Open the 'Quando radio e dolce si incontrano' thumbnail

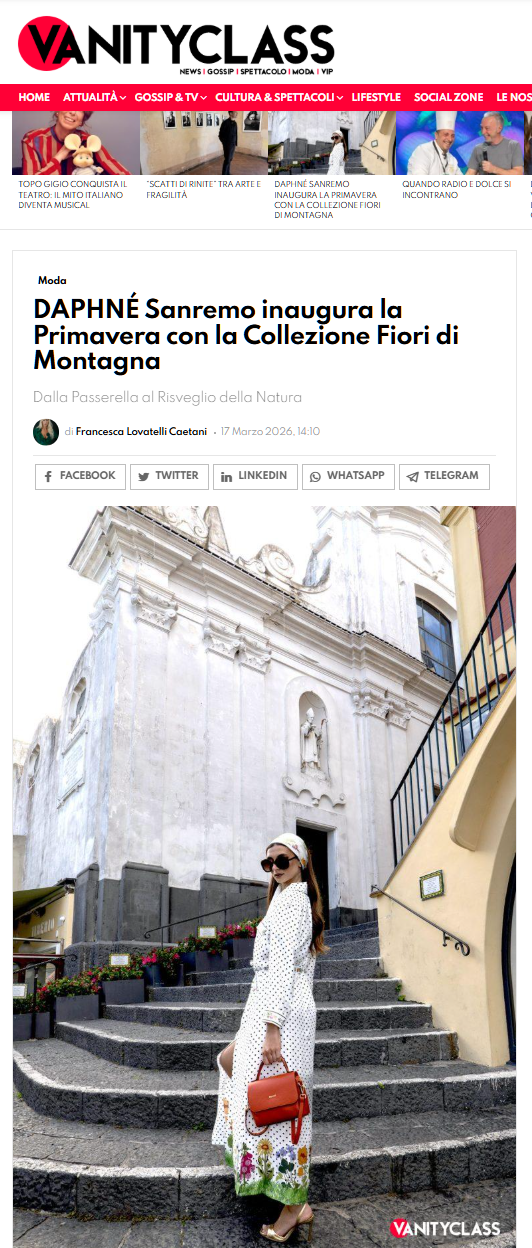tap(460, 143)
